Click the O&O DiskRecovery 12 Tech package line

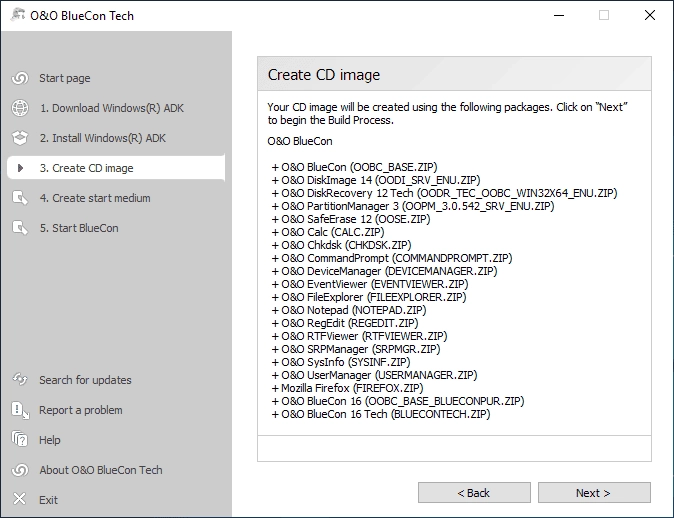point(444,193)
